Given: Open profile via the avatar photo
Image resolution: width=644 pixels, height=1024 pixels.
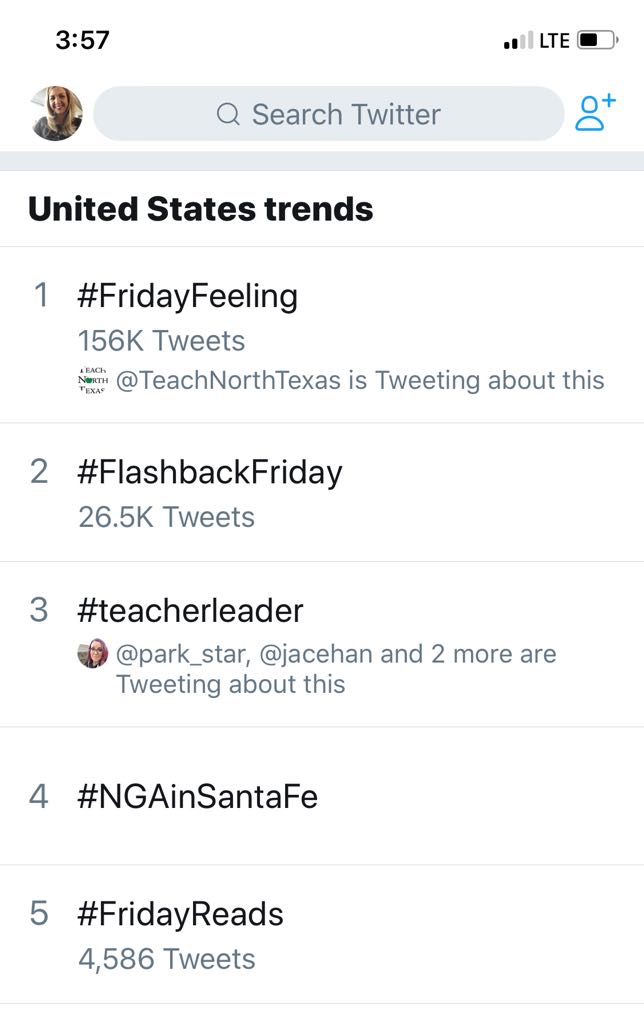Looking at the screenshot, I should [x=56, y=113].
